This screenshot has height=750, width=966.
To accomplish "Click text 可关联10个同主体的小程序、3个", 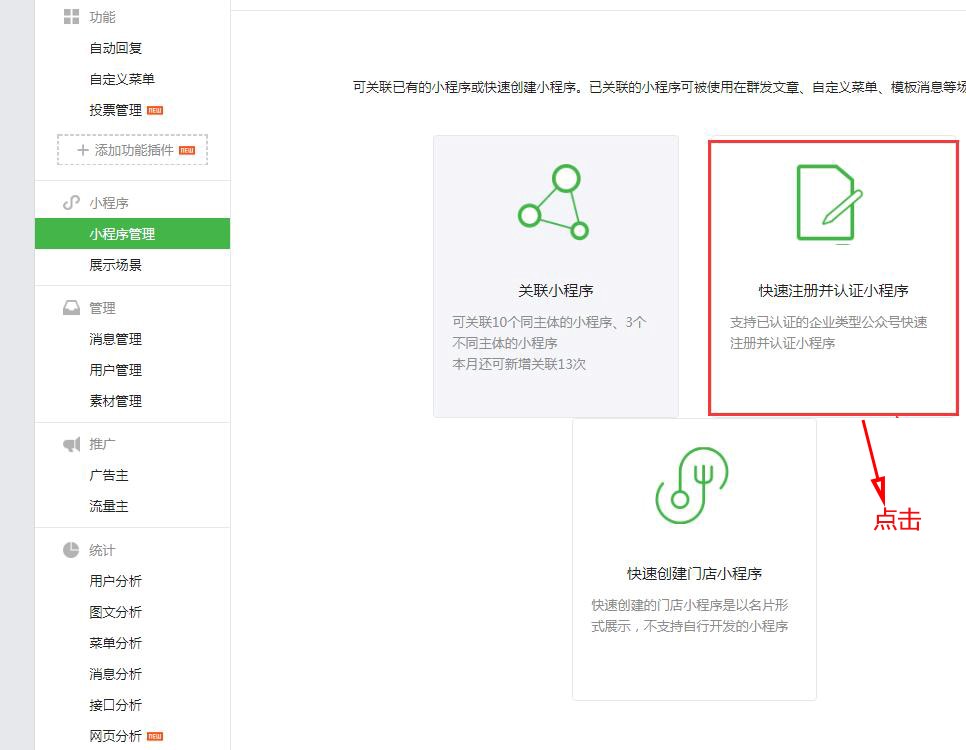I will [x=549, y=322].
